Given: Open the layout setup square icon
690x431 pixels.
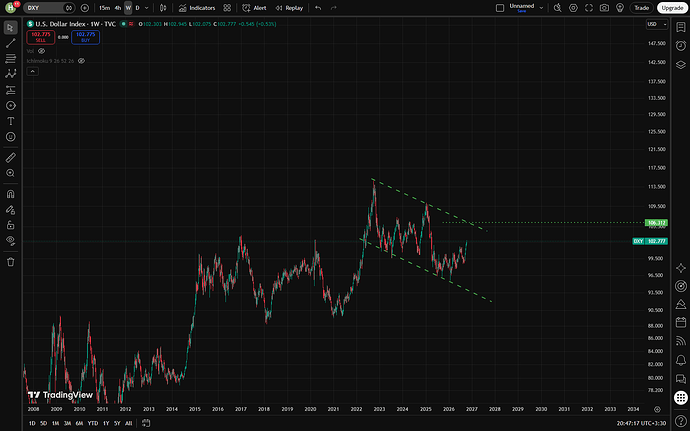Looking at the screenshot, I should pos(500,8).
